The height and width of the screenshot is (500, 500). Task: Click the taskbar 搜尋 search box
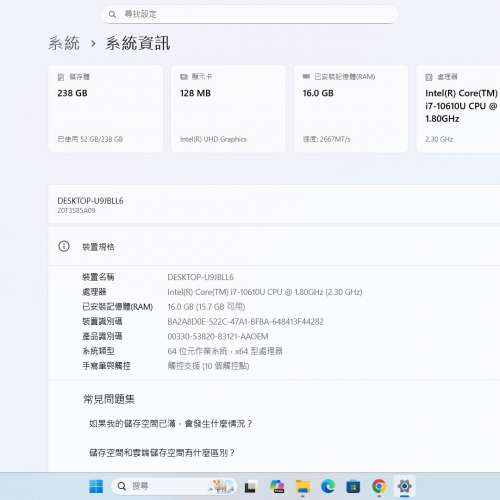click(173, 487)
